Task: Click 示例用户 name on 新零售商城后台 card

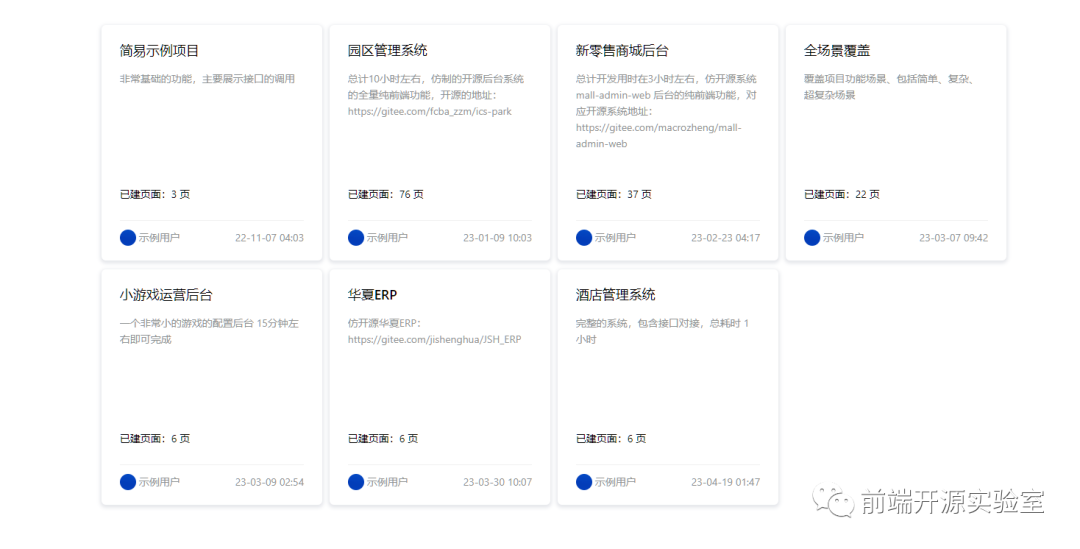Action: coord(615,238)
